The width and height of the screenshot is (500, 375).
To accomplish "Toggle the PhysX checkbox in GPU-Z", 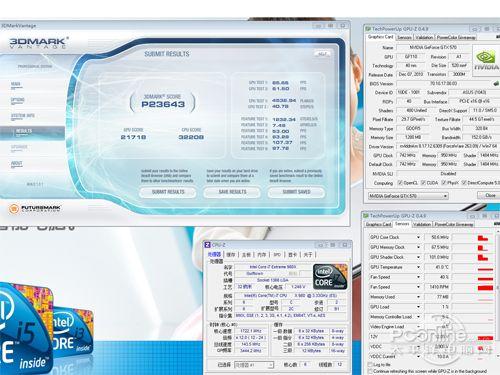I will (444, 183).
